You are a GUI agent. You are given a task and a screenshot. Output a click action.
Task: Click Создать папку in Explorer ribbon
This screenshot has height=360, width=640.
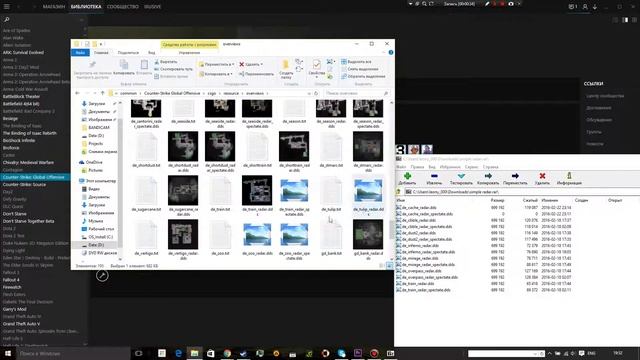pos(286,69)
